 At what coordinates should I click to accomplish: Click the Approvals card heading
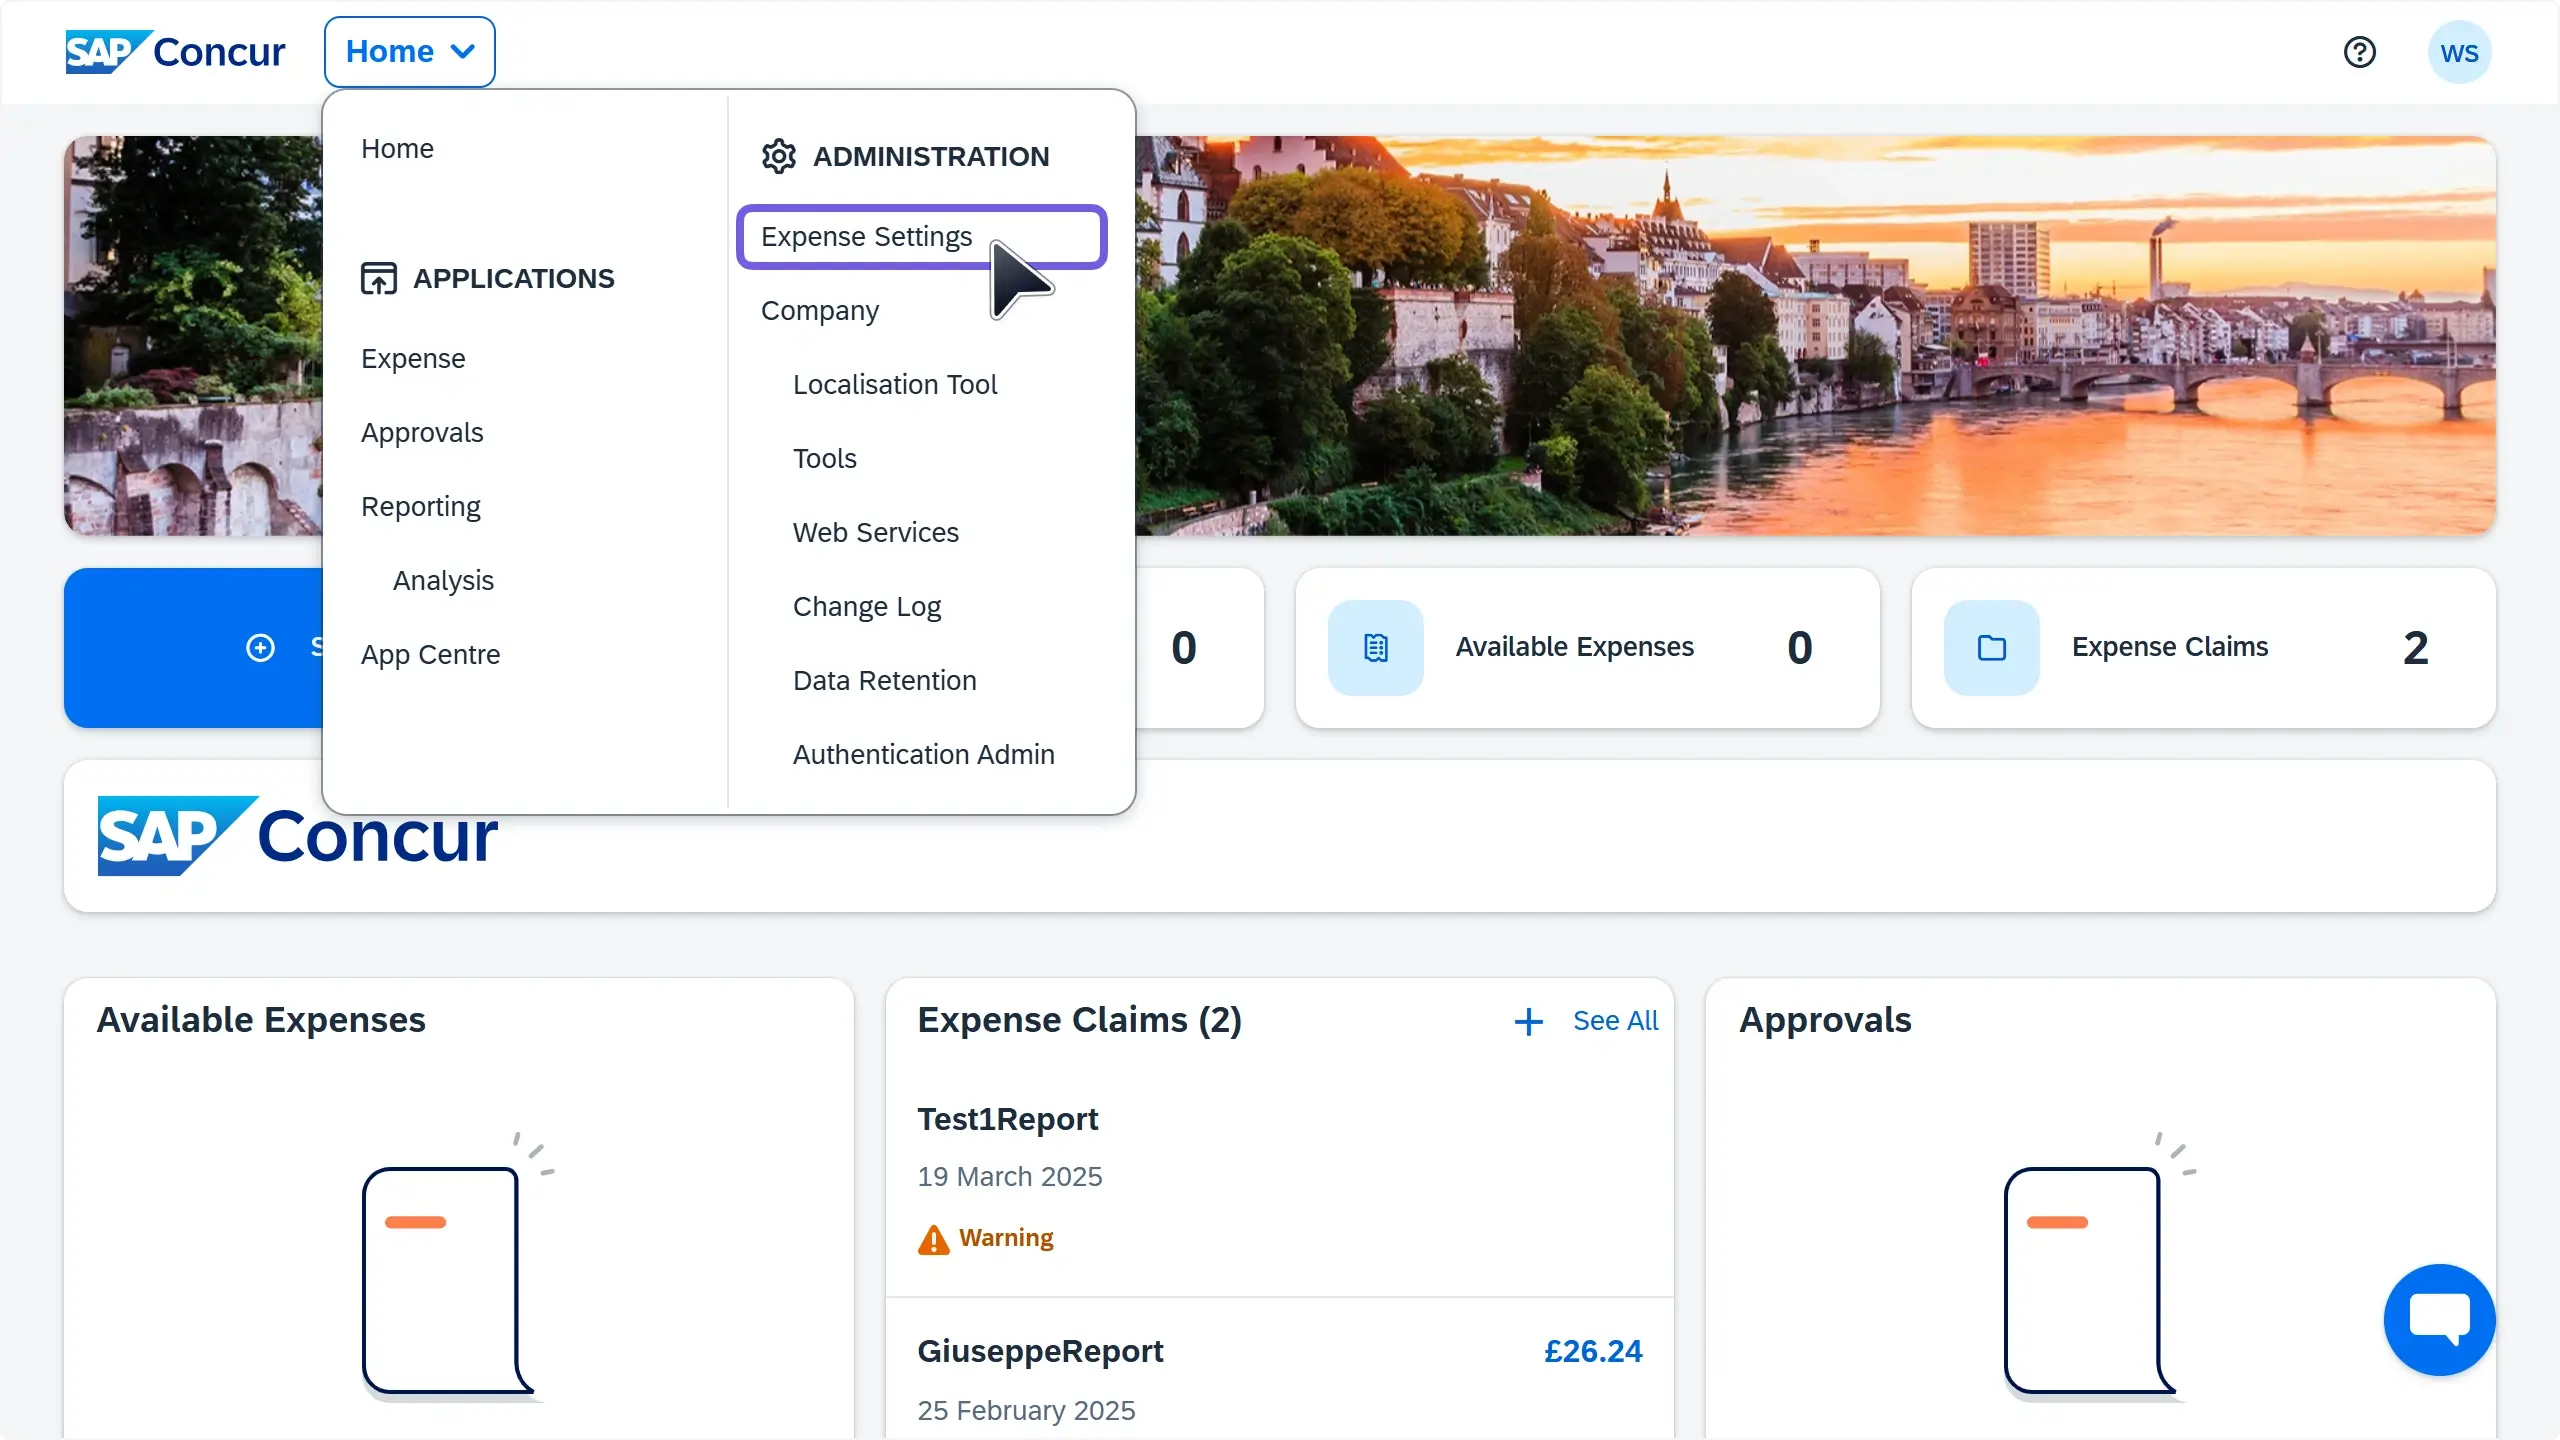[x=1825, y=1020]
